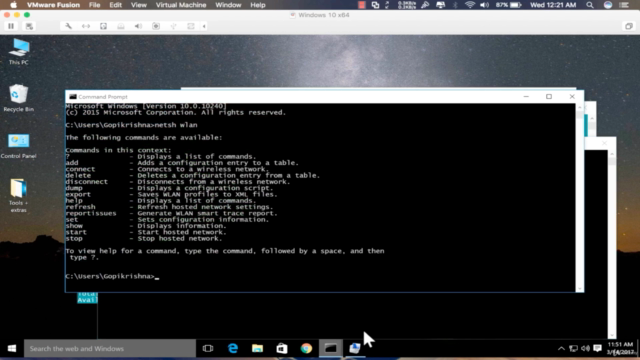The width and height of the screenshot is (640, 360).
Task: Open virtual machine settings wrench icon
Action: point(68,26)
